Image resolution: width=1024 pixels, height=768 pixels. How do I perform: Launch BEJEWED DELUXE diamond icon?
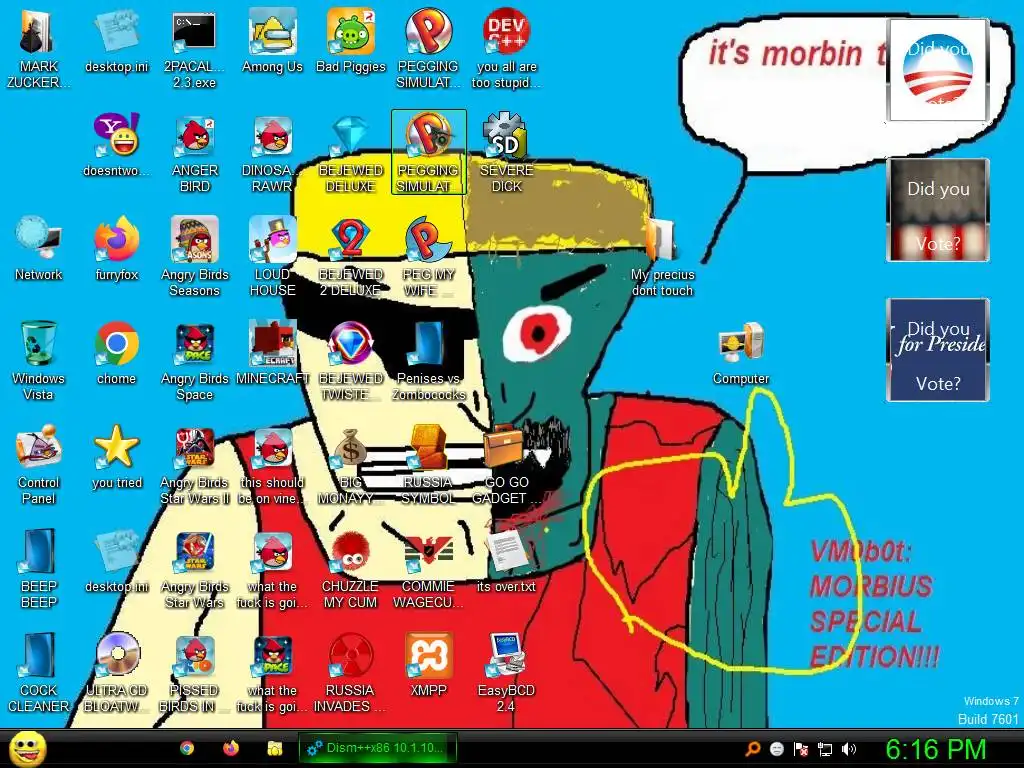click(351, 152)
